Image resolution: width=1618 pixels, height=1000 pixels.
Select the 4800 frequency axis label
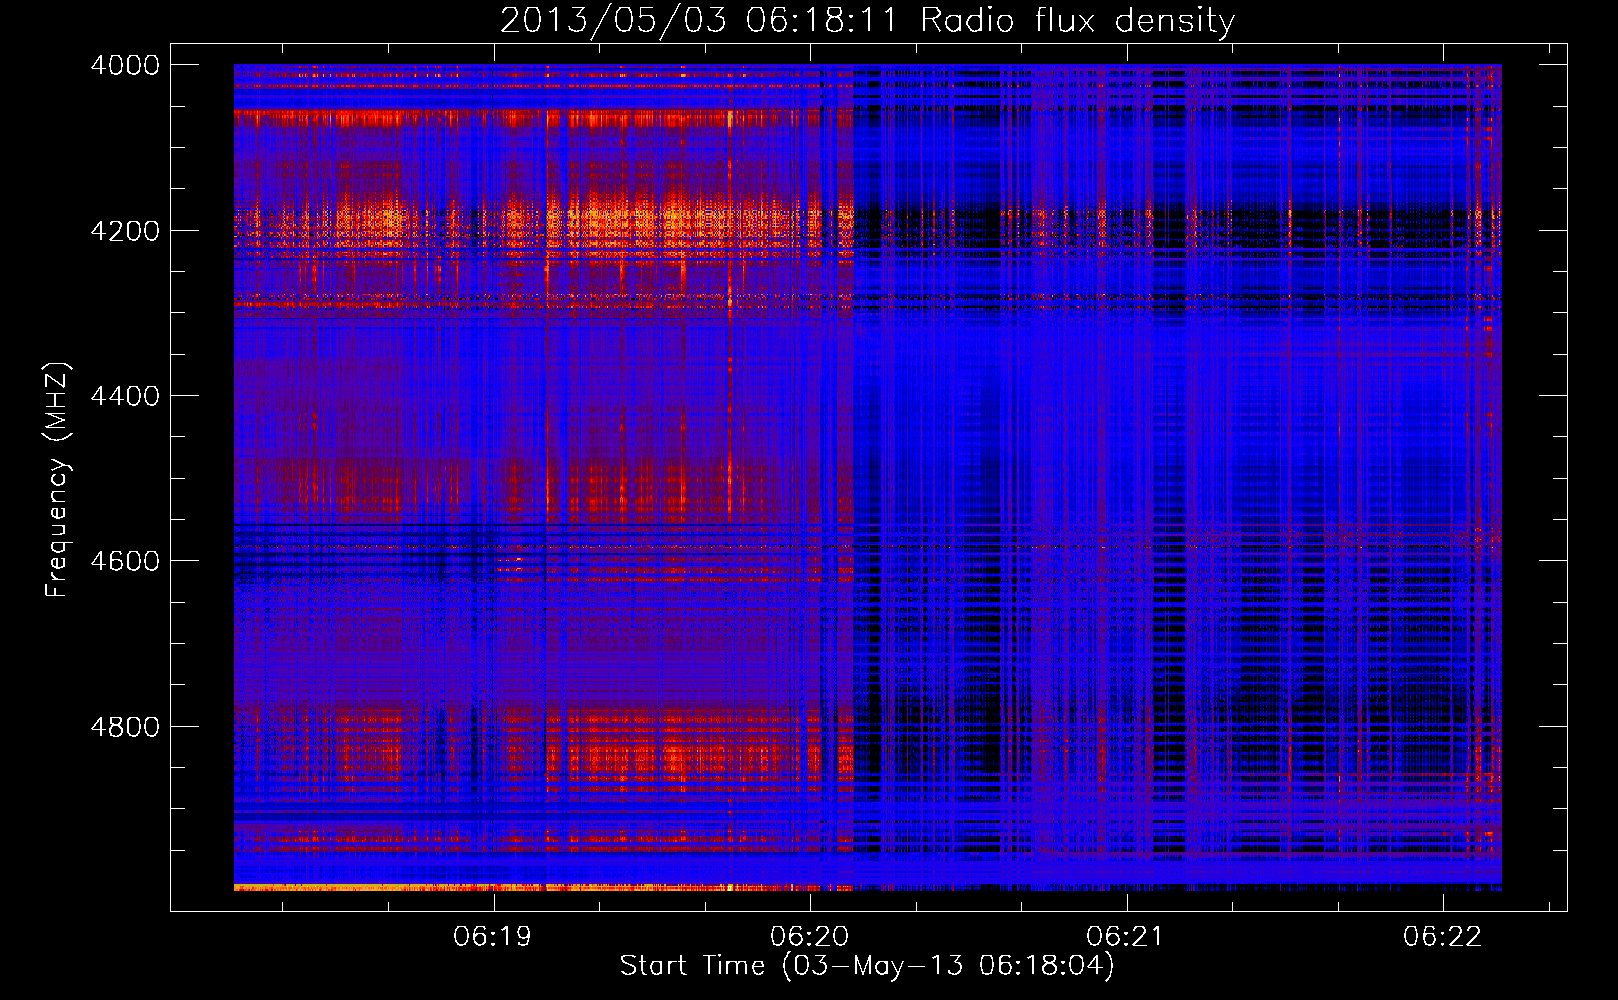(x=125, y=727)
